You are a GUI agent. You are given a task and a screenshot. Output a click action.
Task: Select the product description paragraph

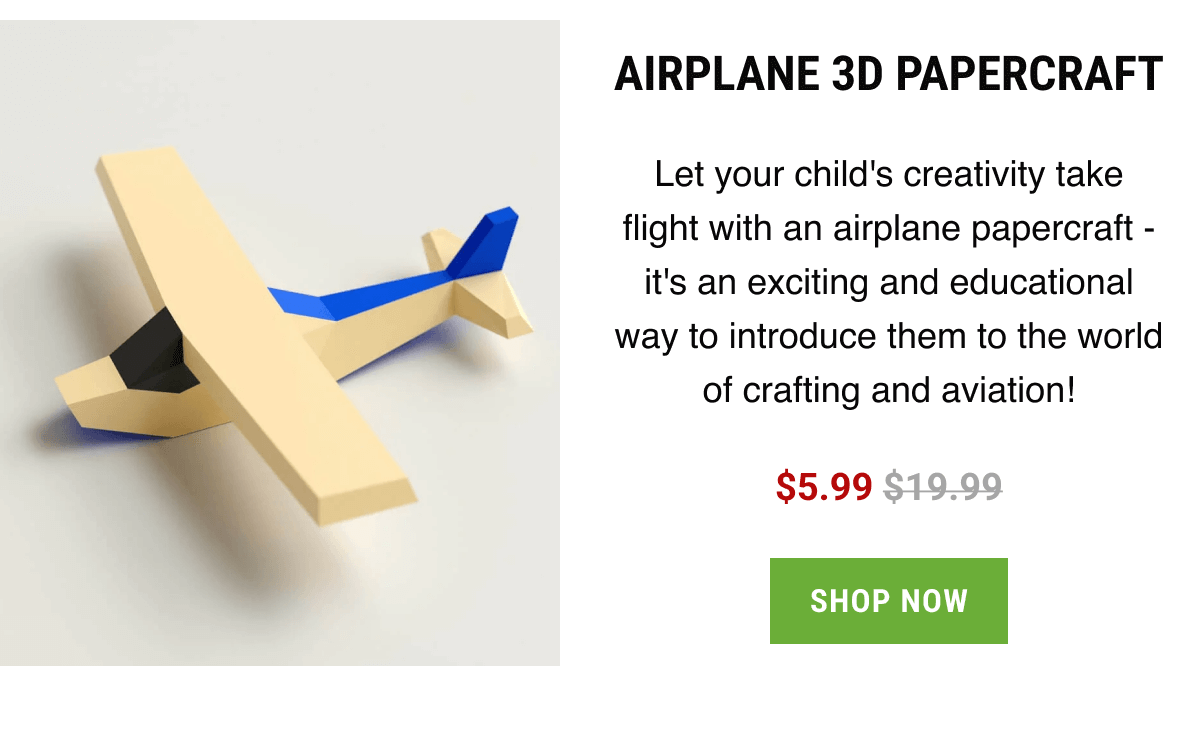coord(890,281)
